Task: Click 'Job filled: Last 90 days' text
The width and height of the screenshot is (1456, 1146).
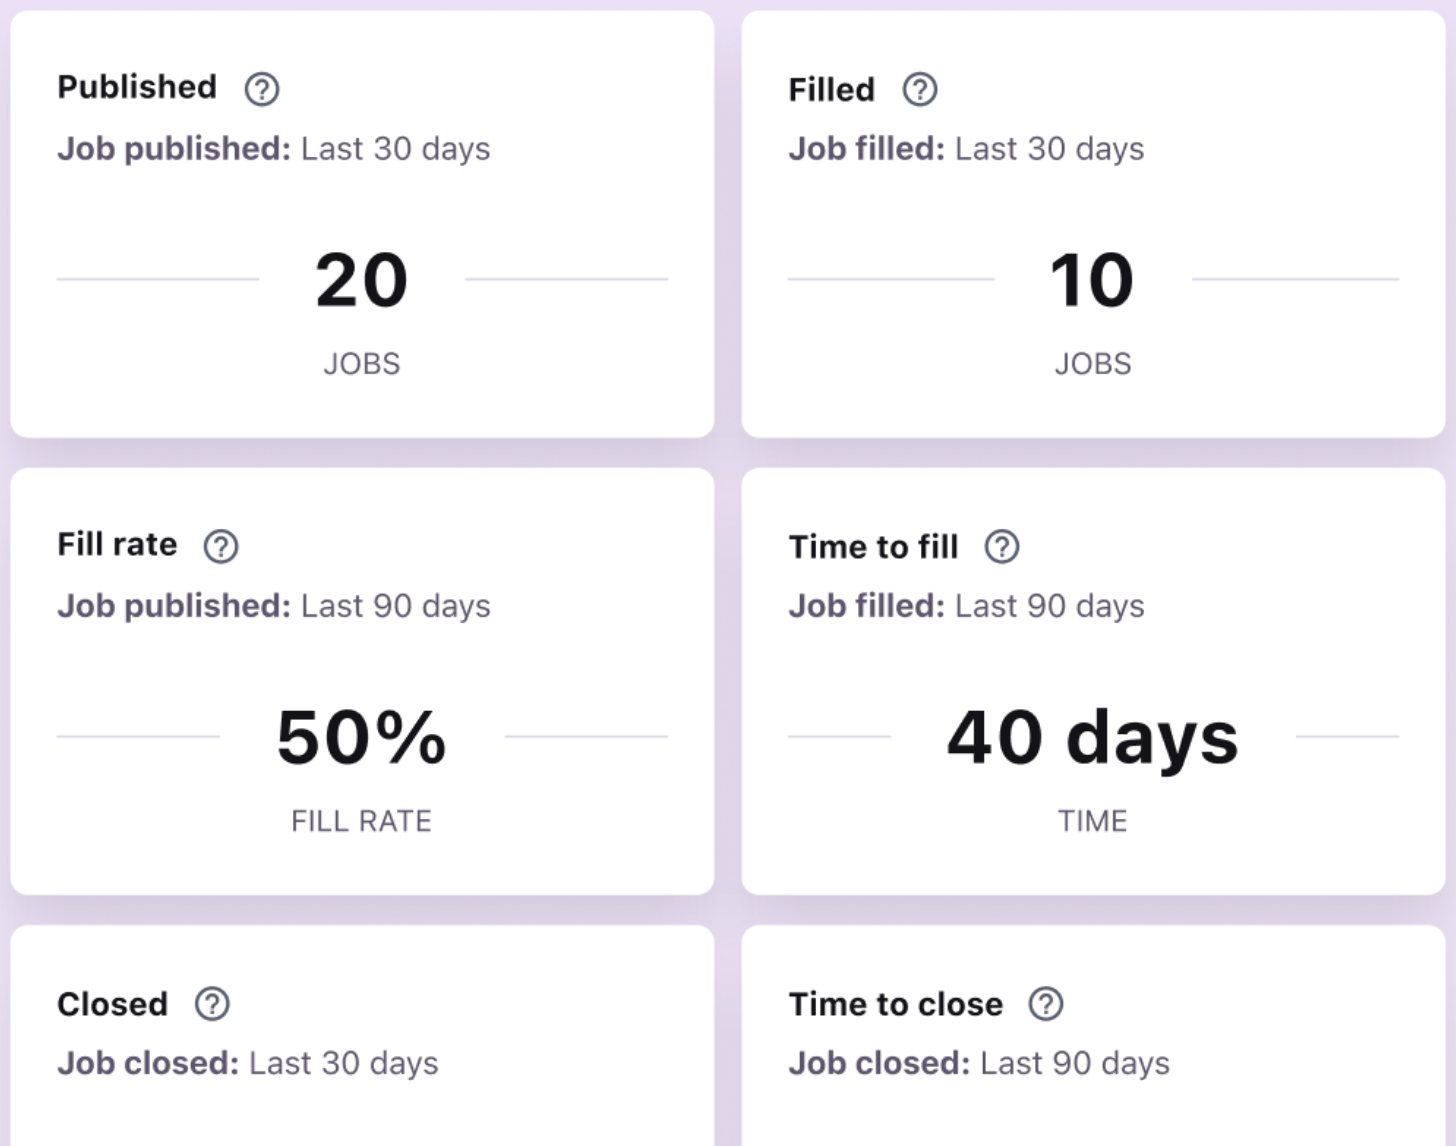Action: (x=966, y=606)
